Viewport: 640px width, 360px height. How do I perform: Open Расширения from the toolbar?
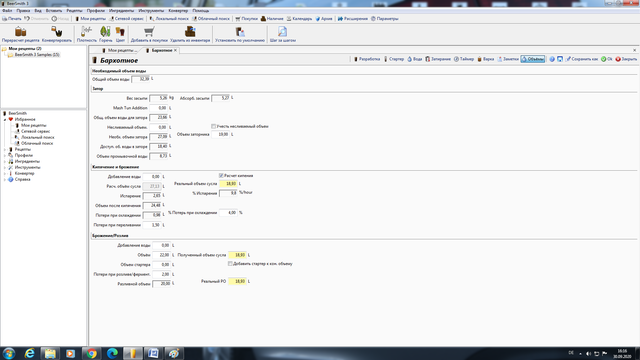pos(353,19)
